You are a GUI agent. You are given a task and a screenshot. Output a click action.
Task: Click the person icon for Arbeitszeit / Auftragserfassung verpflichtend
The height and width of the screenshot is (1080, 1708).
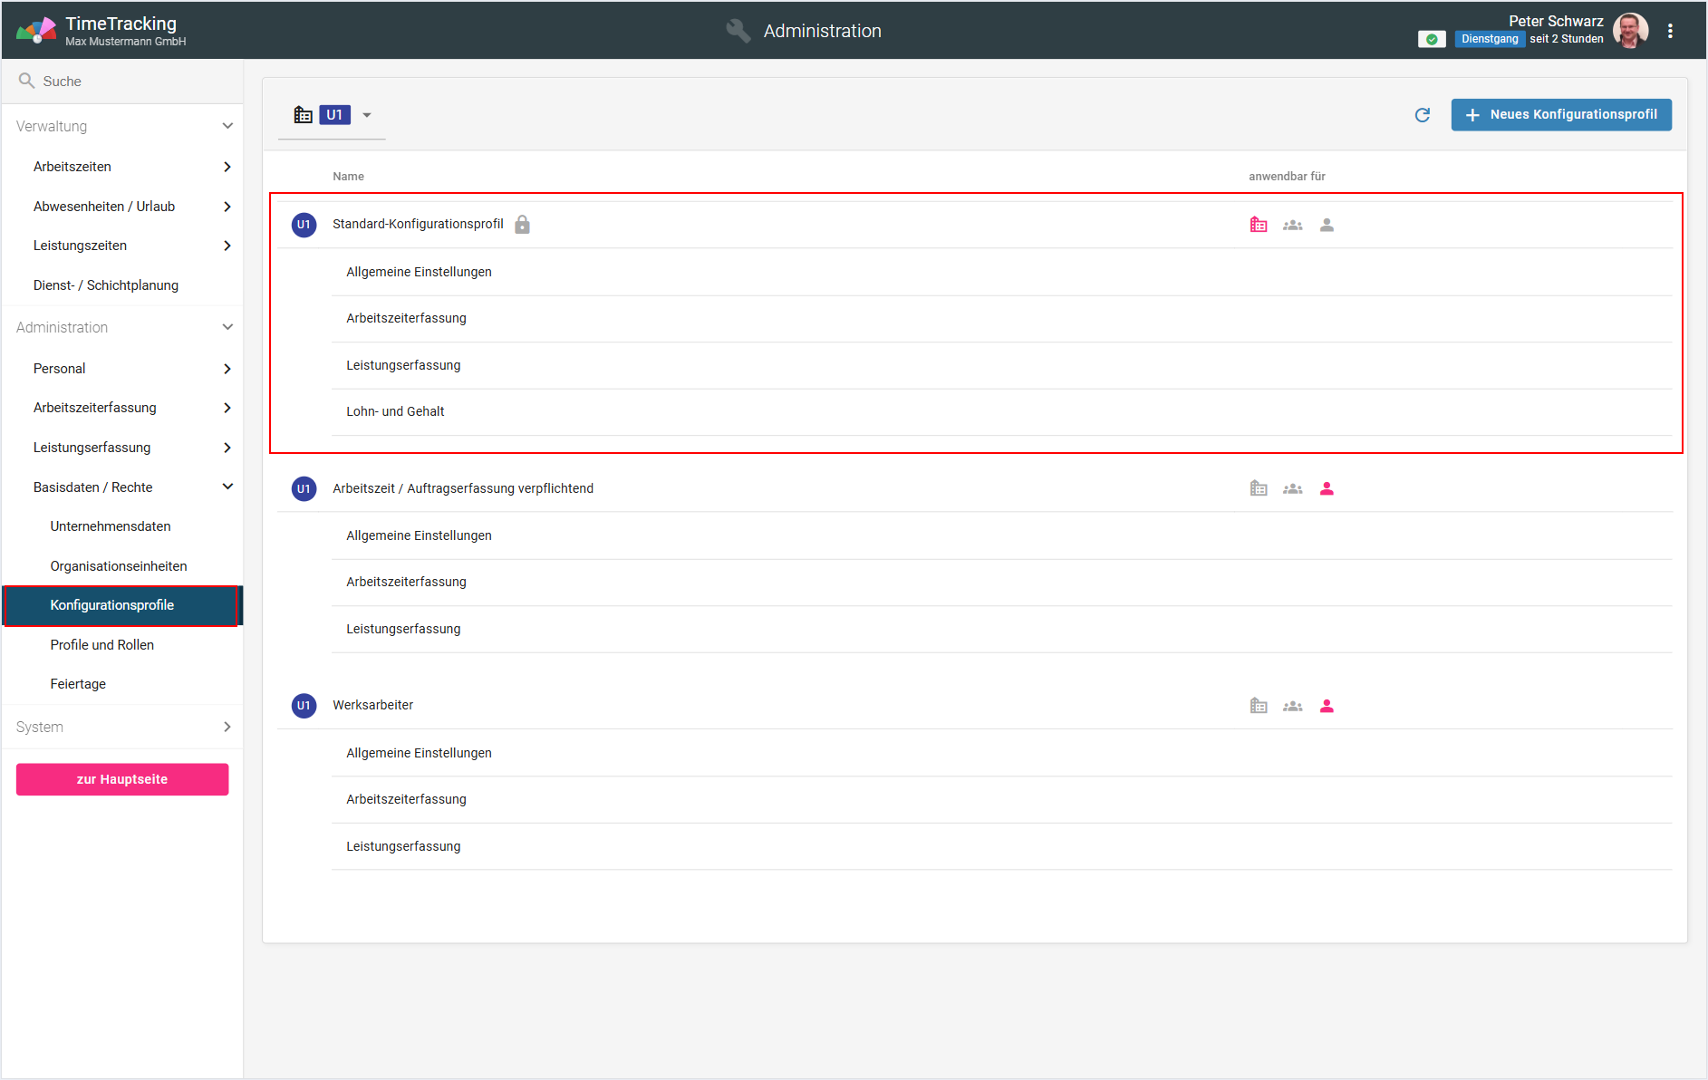coord(1326,489)
